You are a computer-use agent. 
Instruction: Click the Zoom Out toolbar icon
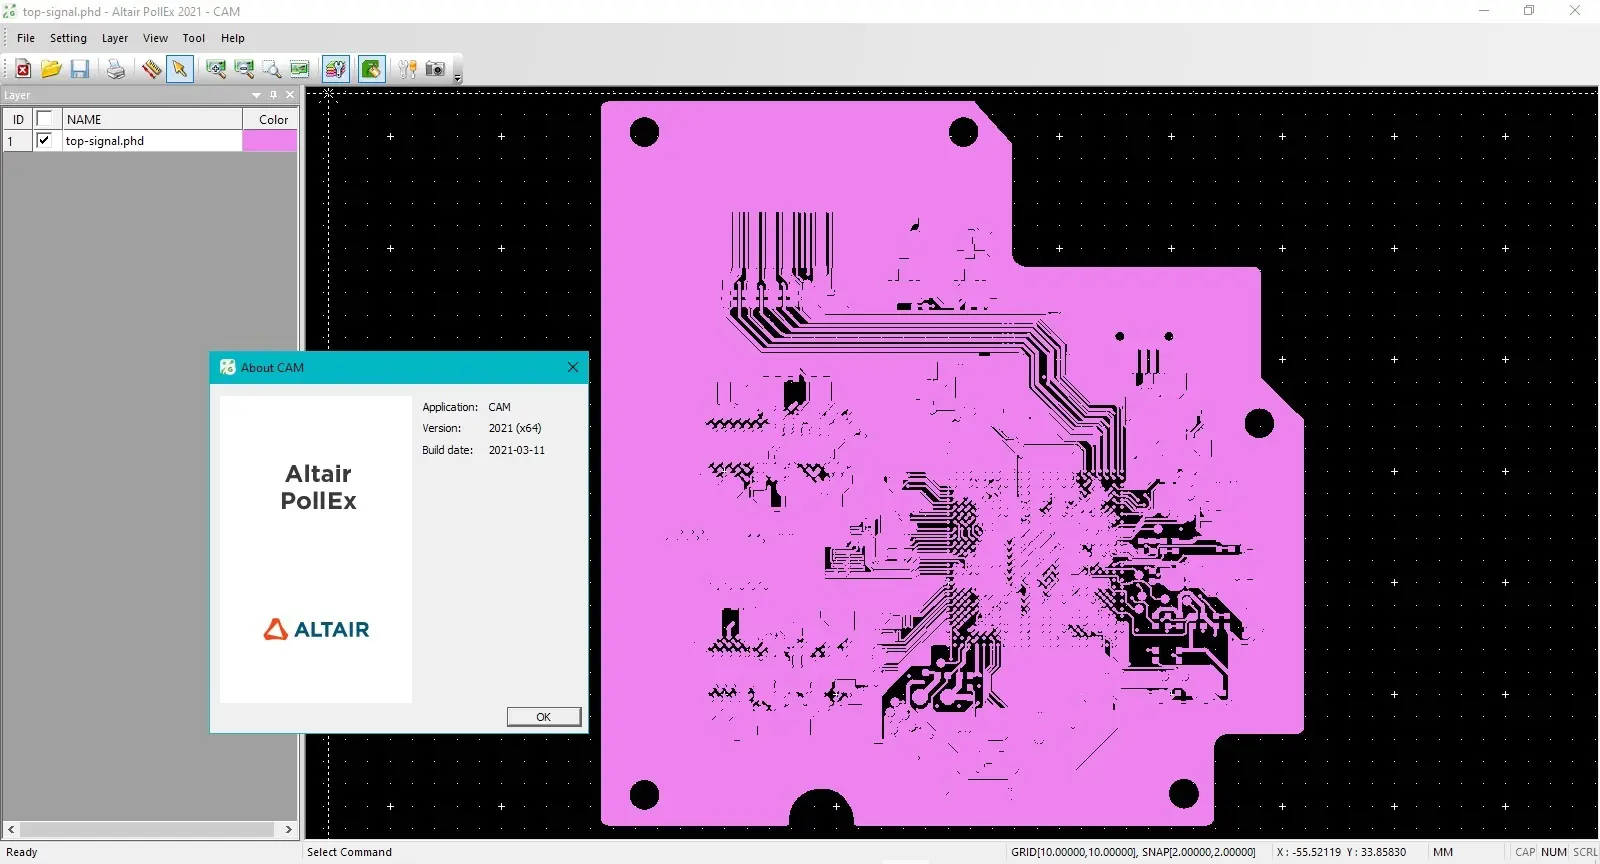[244, 69]
